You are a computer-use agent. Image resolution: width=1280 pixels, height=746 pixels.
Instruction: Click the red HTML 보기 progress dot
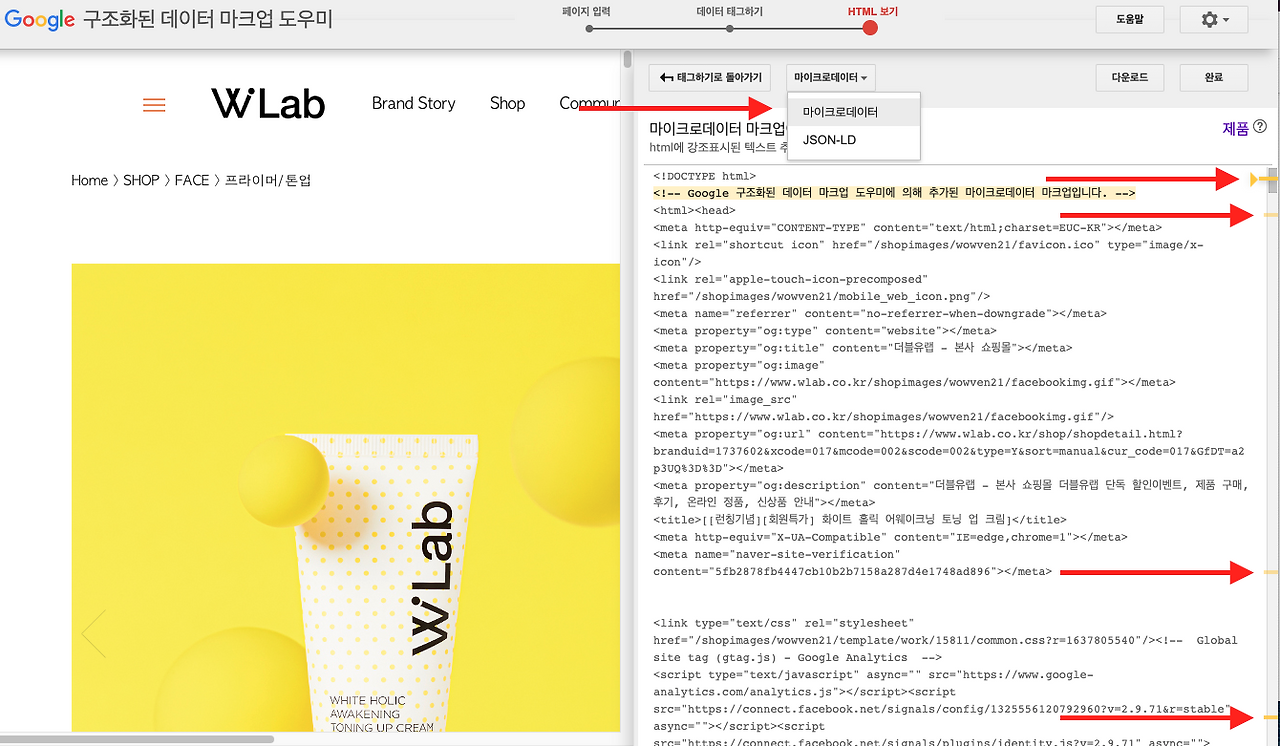(869, 29)
